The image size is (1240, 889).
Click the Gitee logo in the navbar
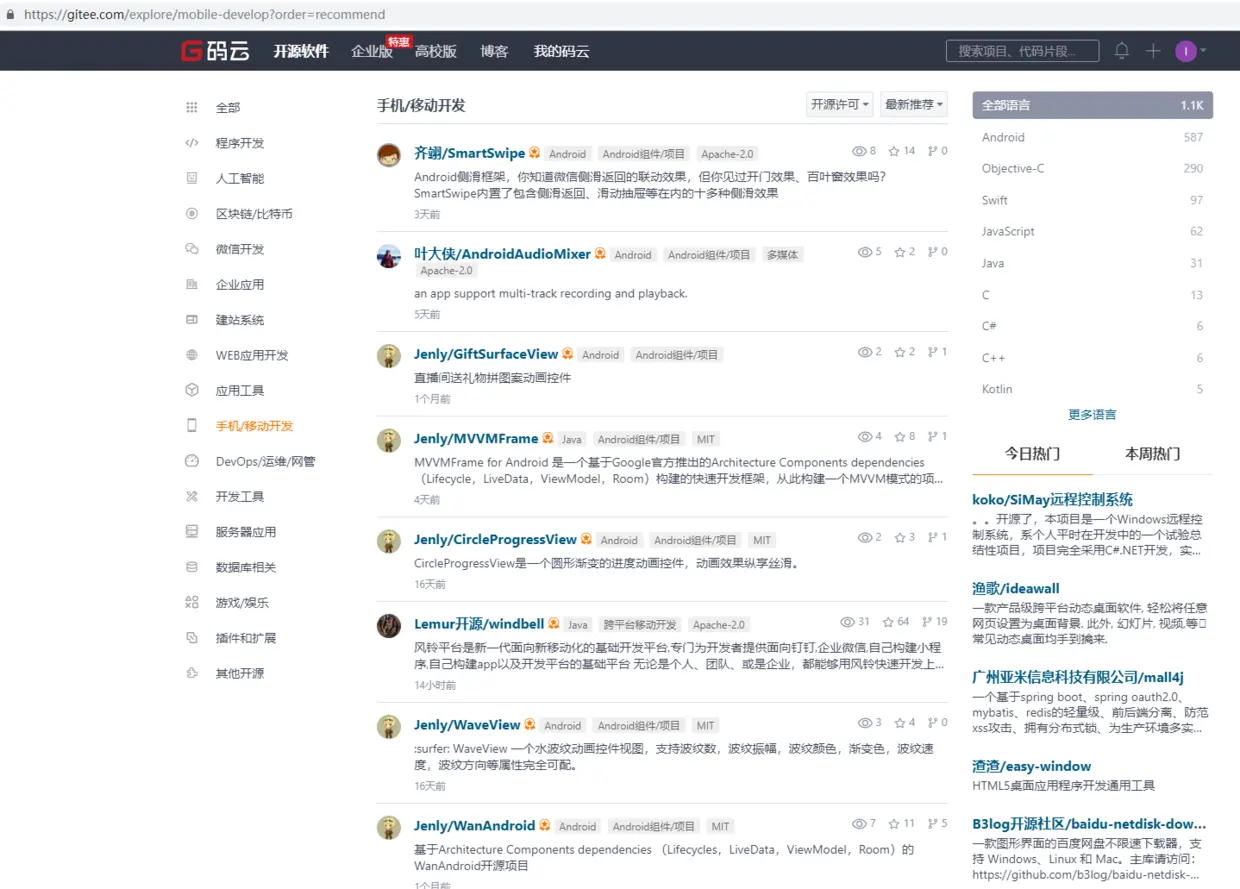[x=214, y=50]
